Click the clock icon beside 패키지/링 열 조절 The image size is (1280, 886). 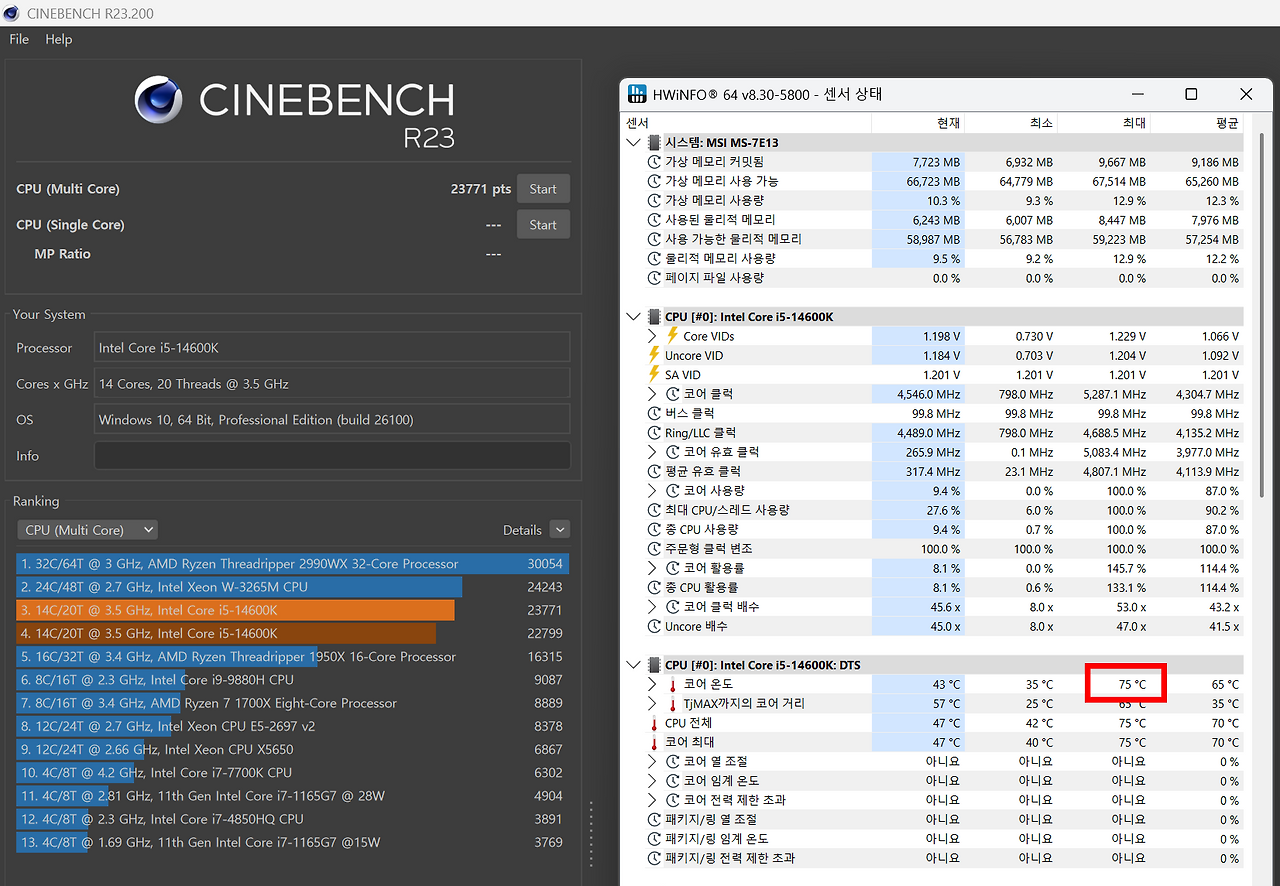[x=654, y=820]
